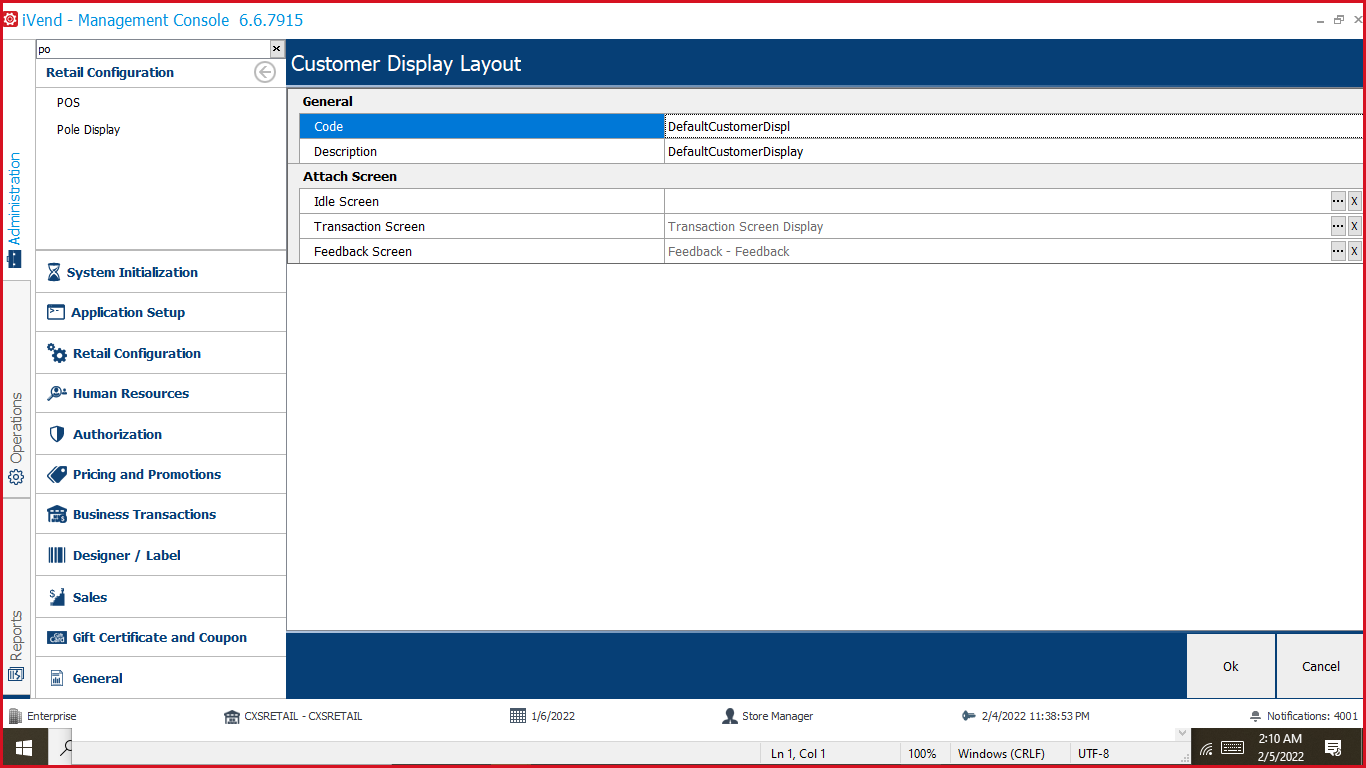The image size is (1366, 768).
Task: Click the search field containing 'po'
Action: [152, 49]
